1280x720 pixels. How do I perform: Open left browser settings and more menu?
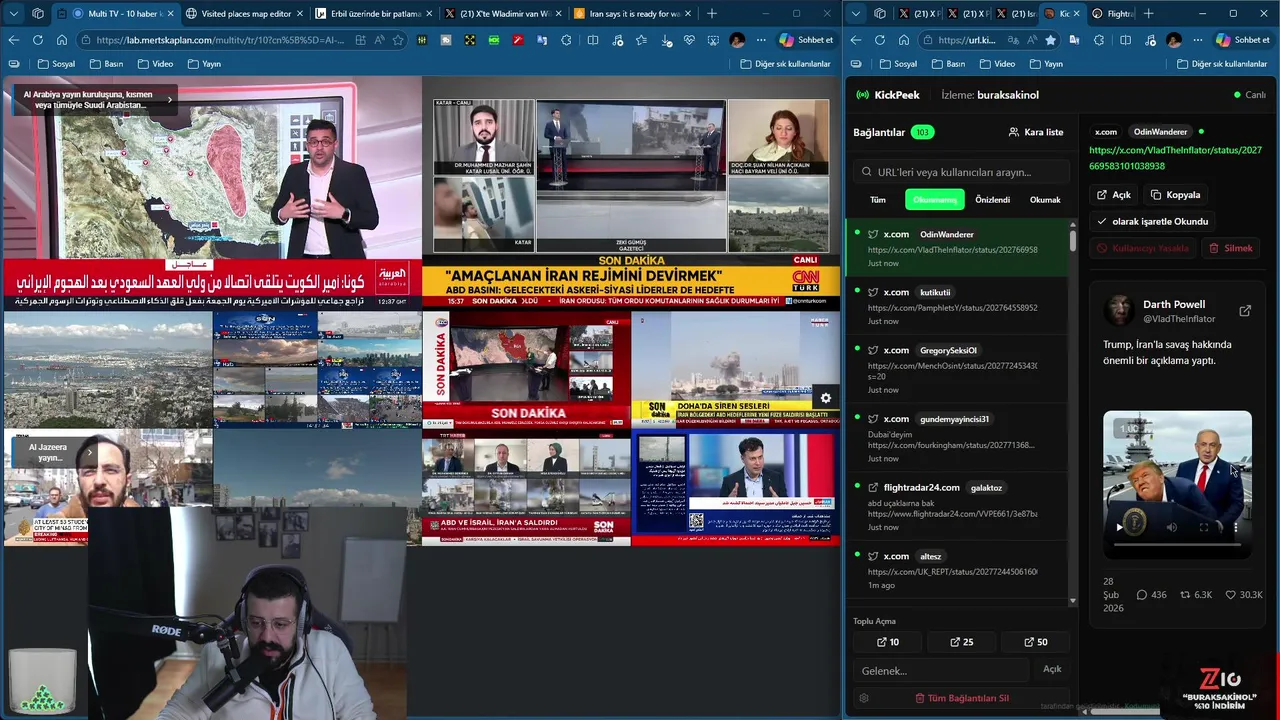click(761, 40)
